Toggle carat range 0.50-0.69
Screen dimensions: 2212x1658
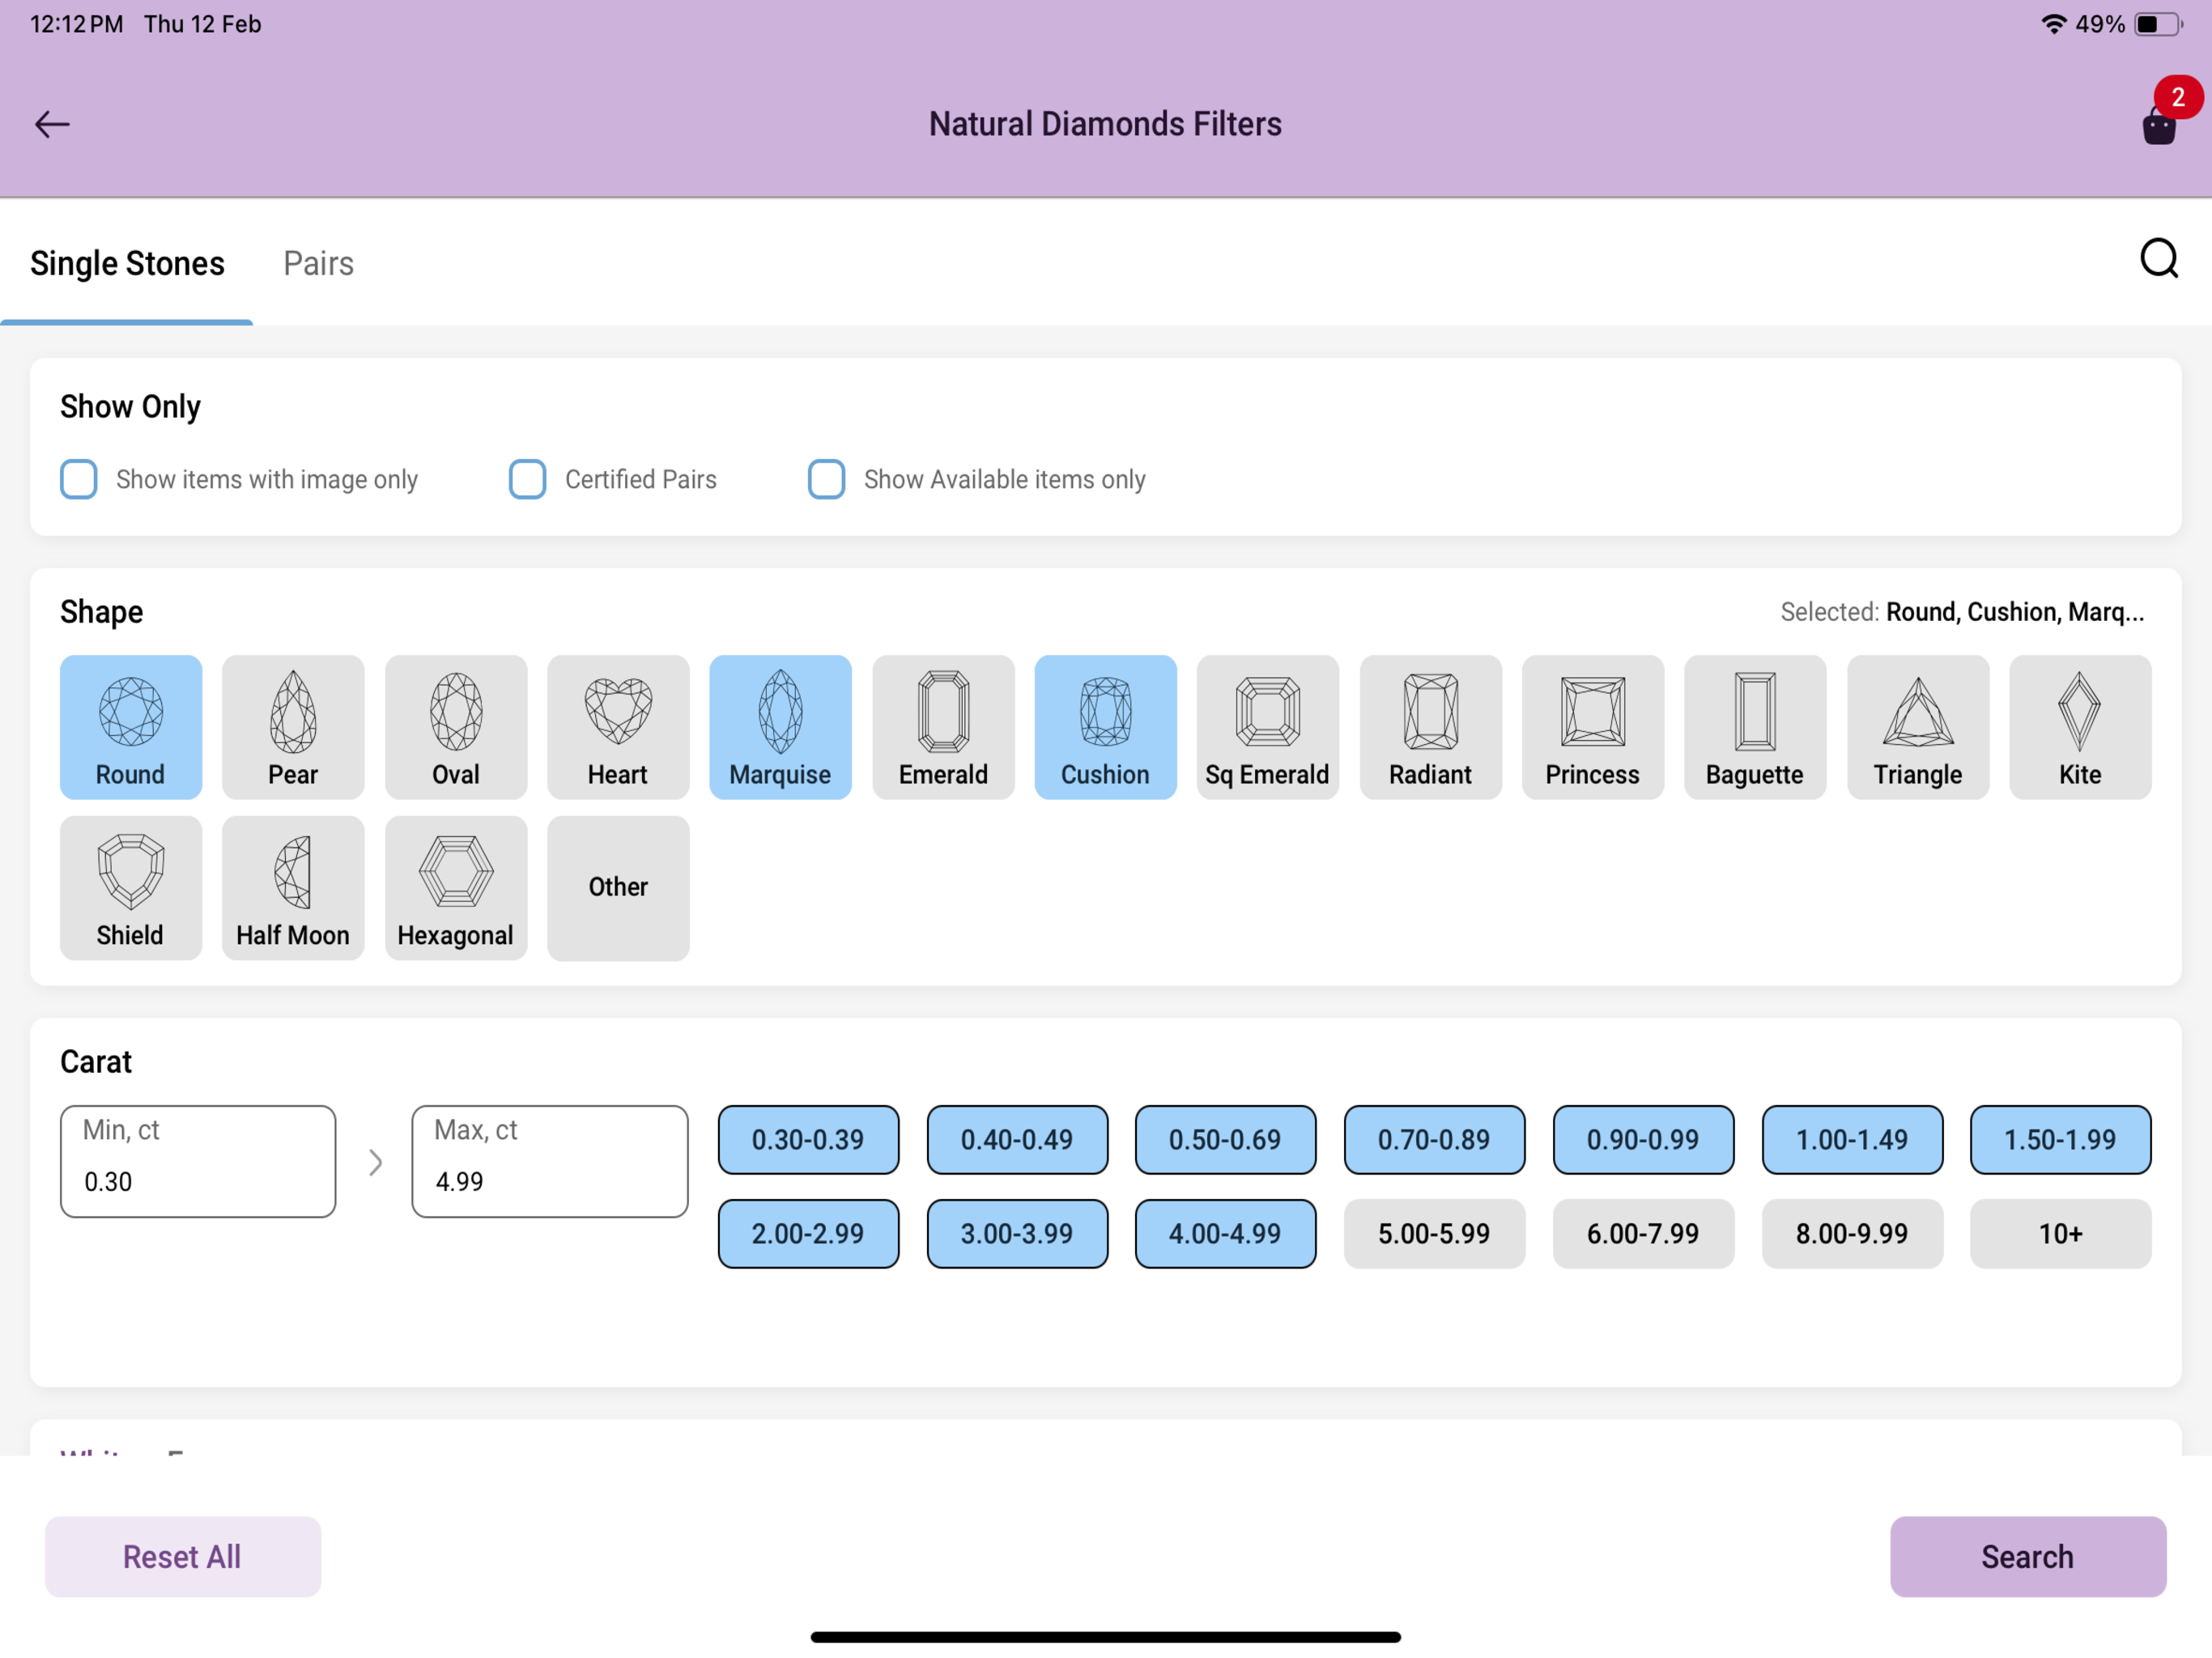[1225, 1139]
